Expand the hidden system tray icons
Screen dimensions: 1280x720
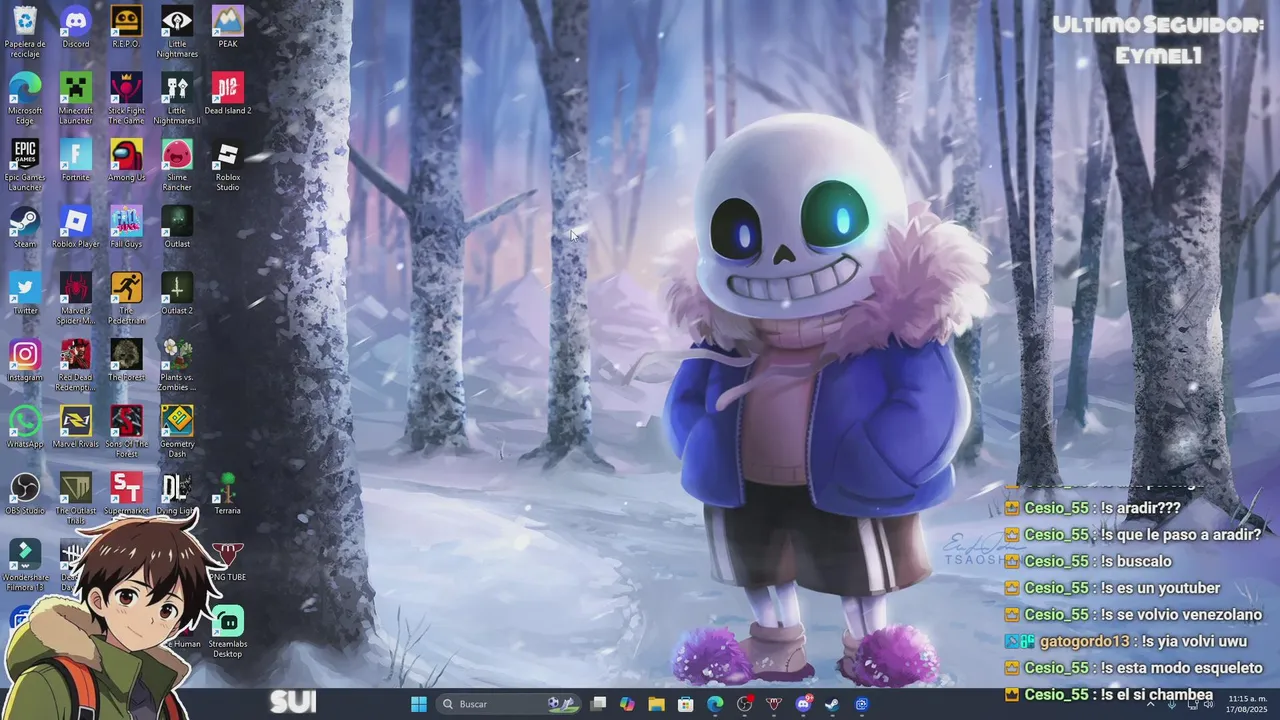[1150, 704]
